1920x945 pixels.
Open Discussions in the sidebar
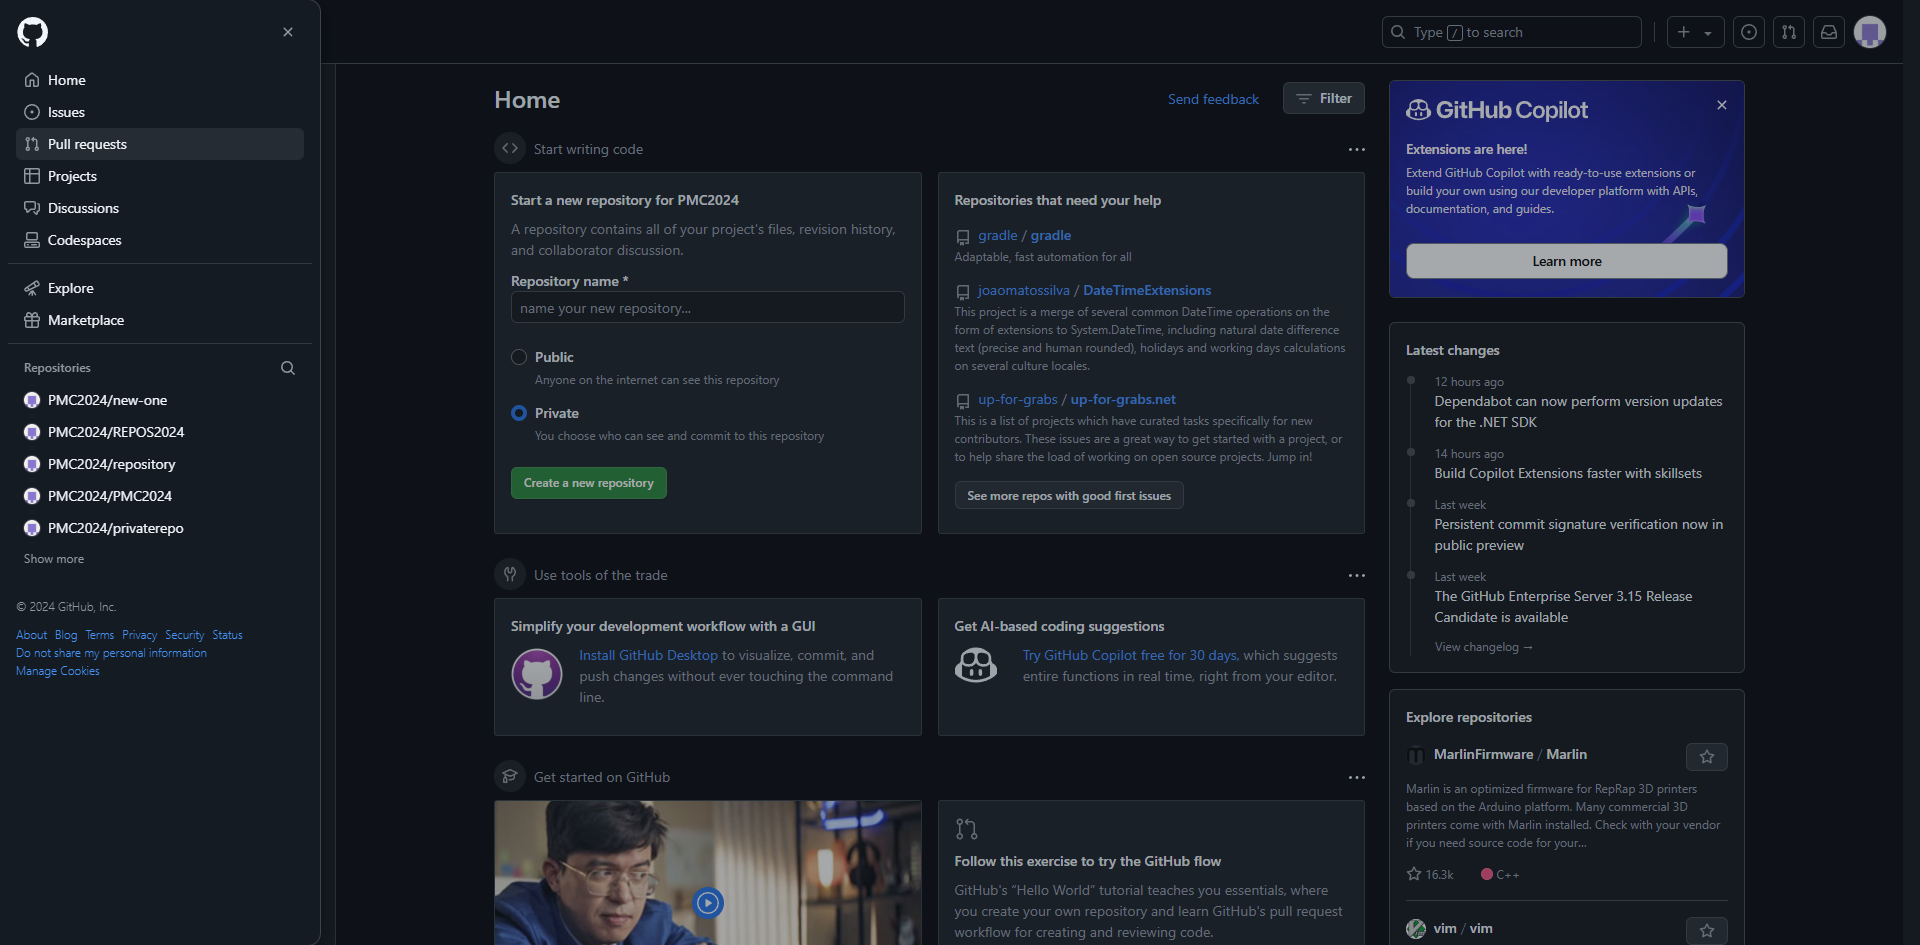160,208
